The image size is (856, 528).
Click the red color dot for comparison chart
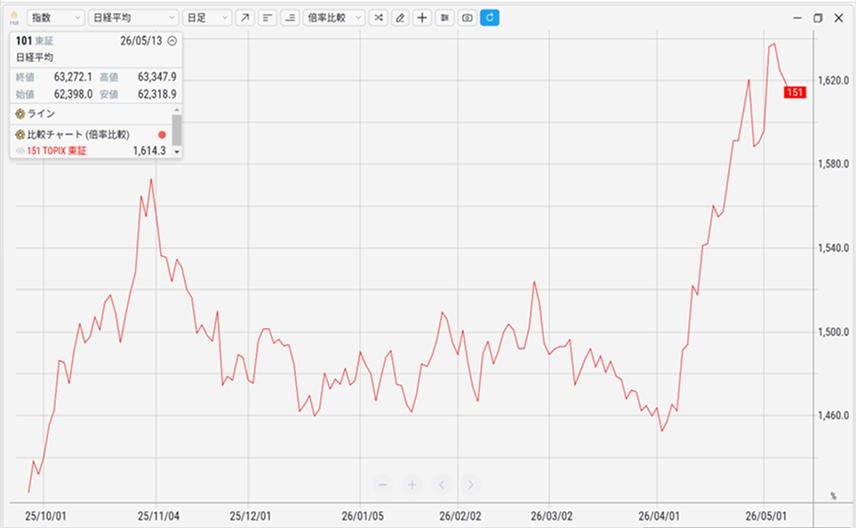(162, 135)
